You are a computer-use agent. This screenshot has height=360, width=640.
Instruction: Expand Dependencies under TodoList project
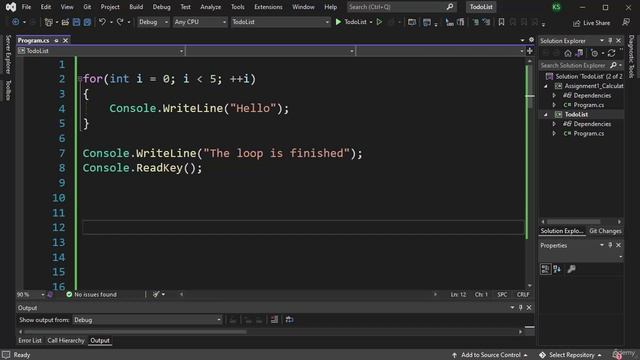(x=554, y=124)
